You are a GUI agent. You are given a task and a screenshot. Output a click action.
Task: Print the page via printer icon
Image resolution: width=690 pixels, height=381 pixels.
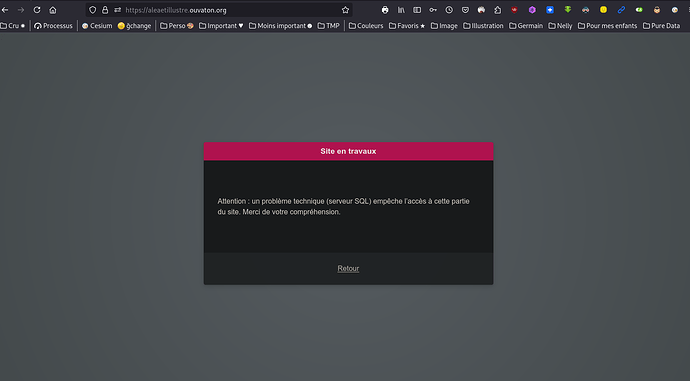click(385, 10)
